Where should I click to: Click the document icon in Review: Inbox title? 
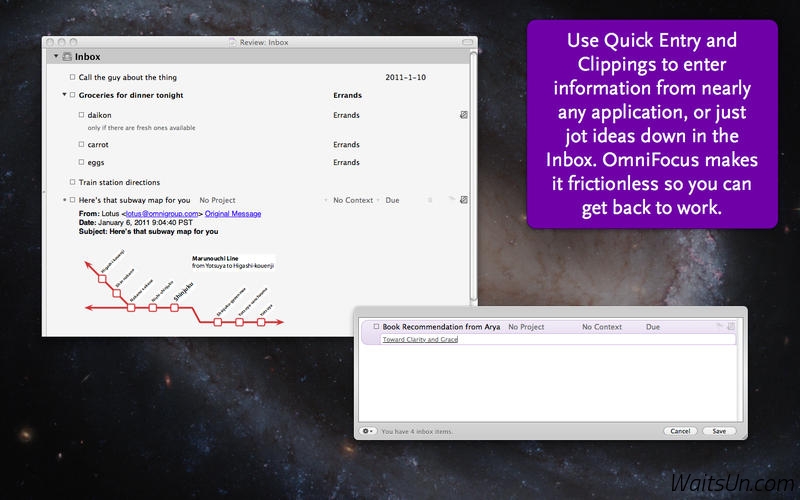pyautogui.click(x=233, y=42)
